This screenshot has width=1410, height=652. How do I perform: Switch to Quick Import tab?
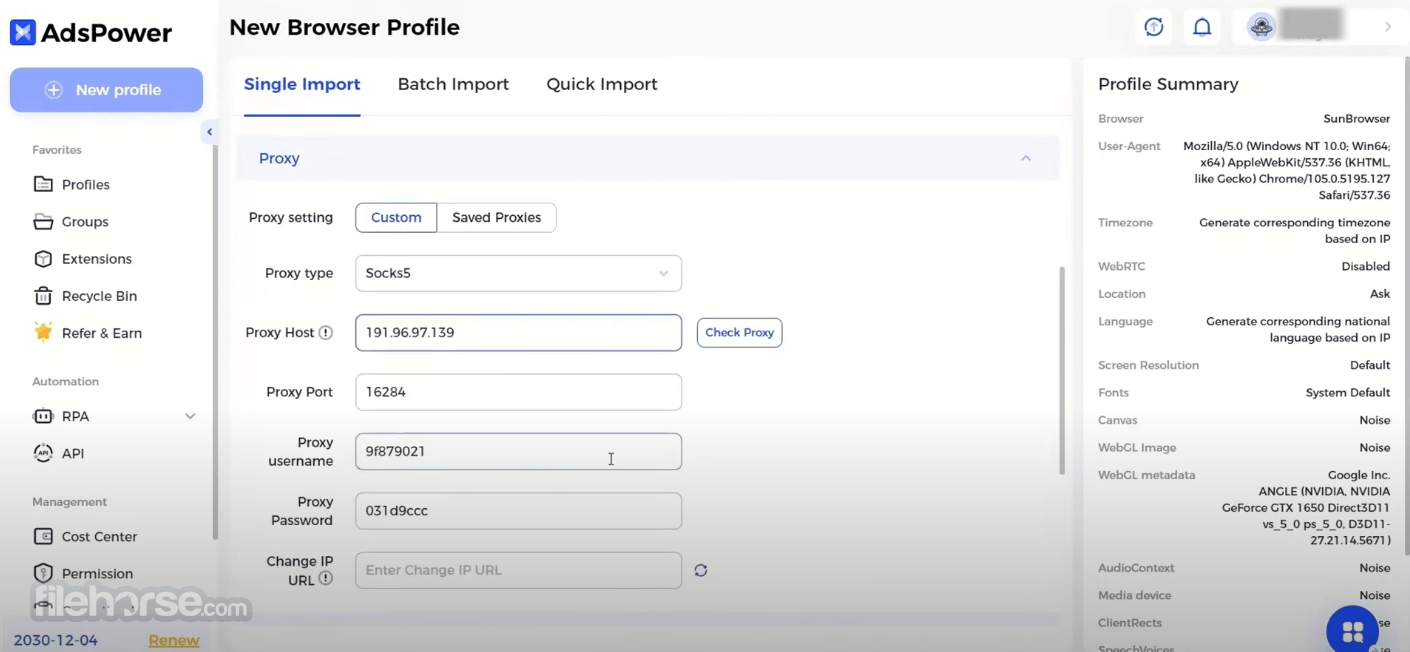tap(602, 84)
